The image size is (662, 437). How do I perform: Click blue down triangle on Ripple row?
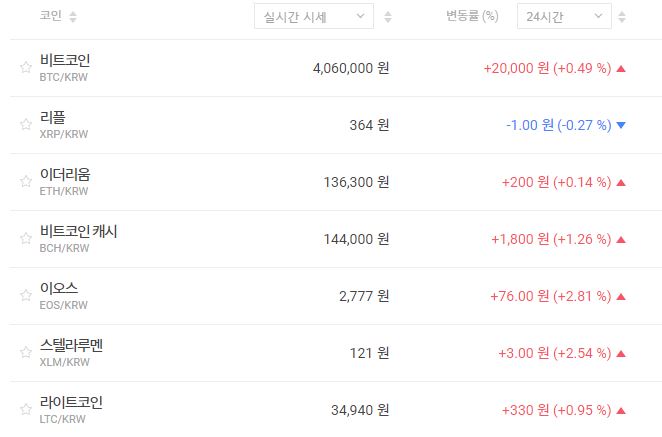[621, 126]
